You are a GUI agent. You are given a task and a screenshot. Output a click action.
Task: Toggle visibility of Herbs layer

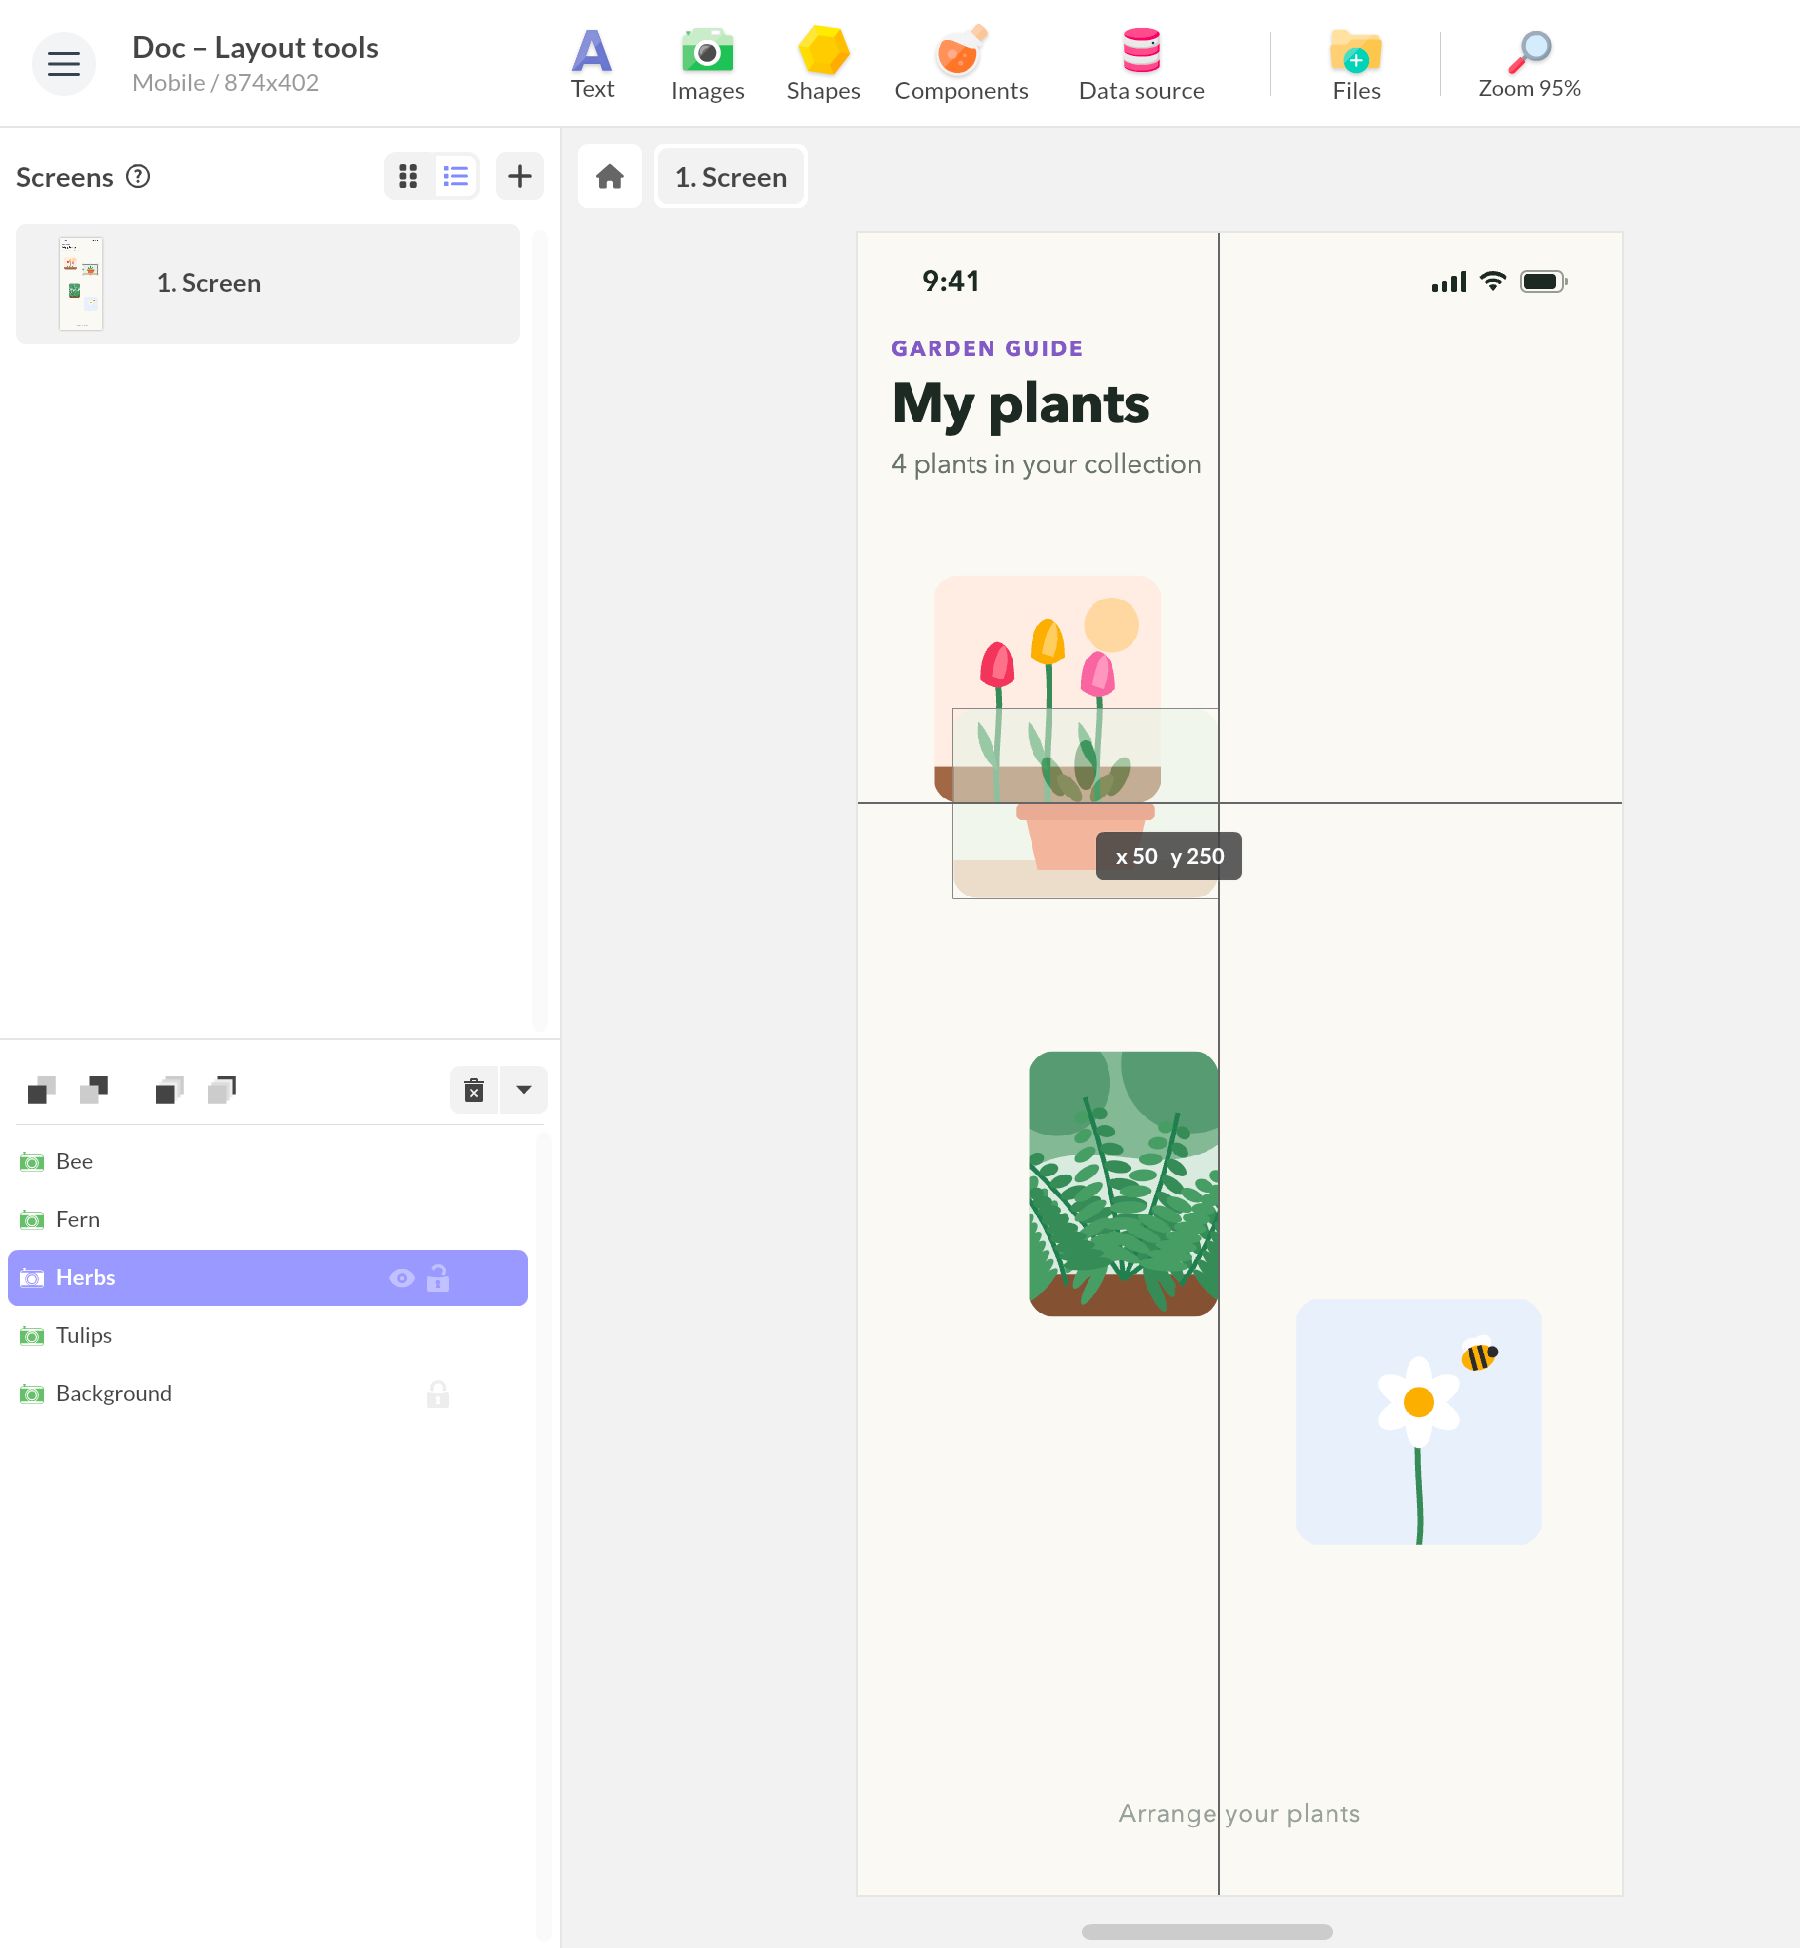coord(402,1278)
